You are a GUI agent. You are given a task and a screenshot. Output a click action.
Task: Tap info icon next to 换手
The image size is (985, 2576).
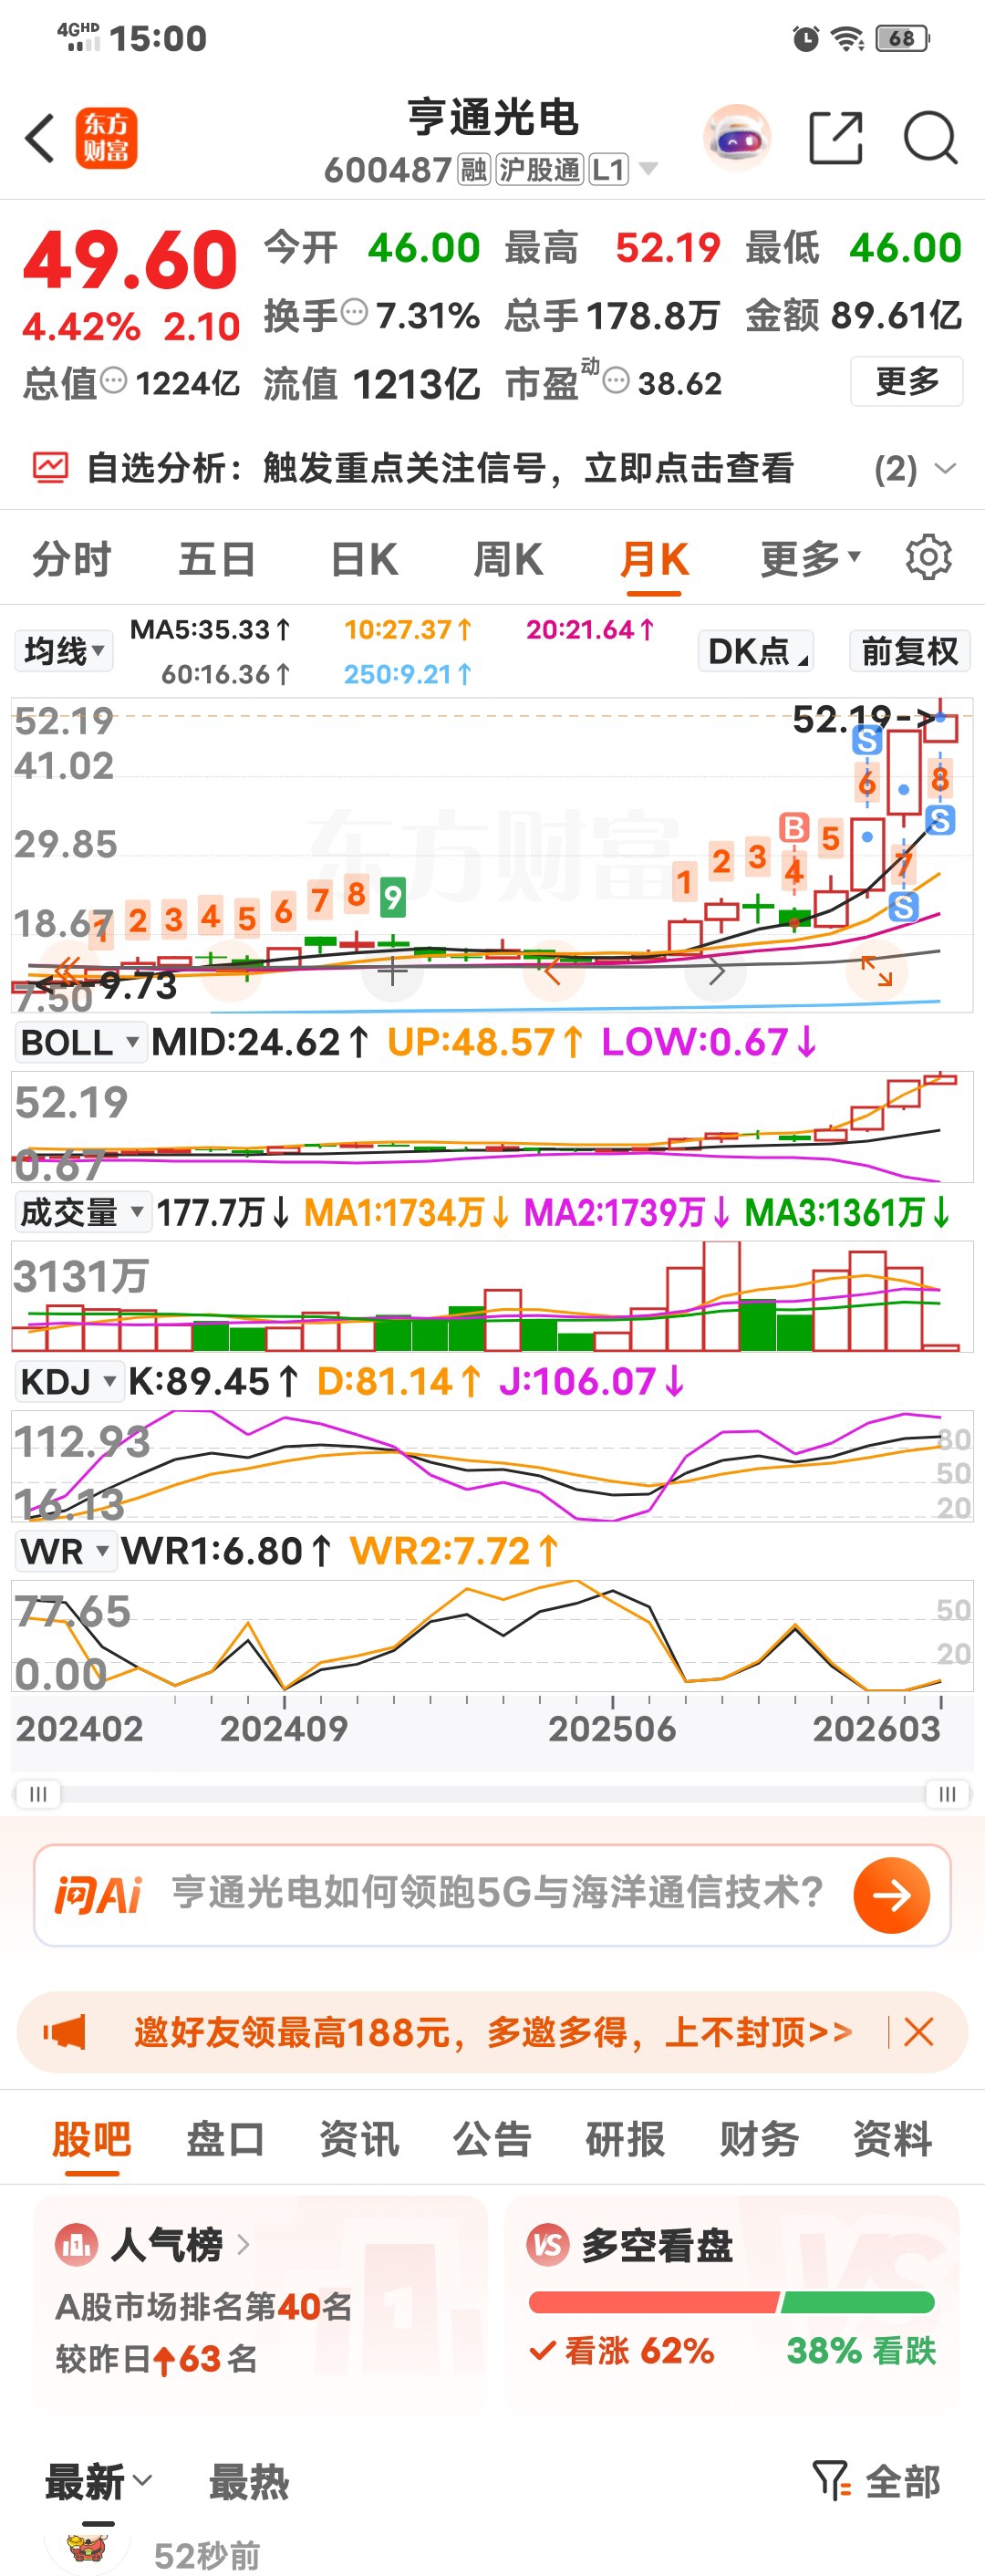coord(355,313)
